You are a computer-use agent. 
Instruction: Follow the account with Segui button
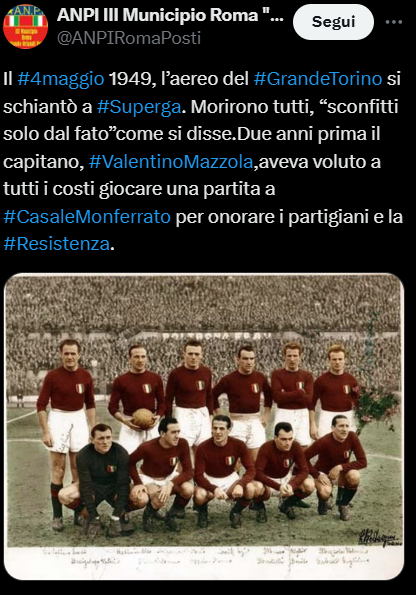333,22
